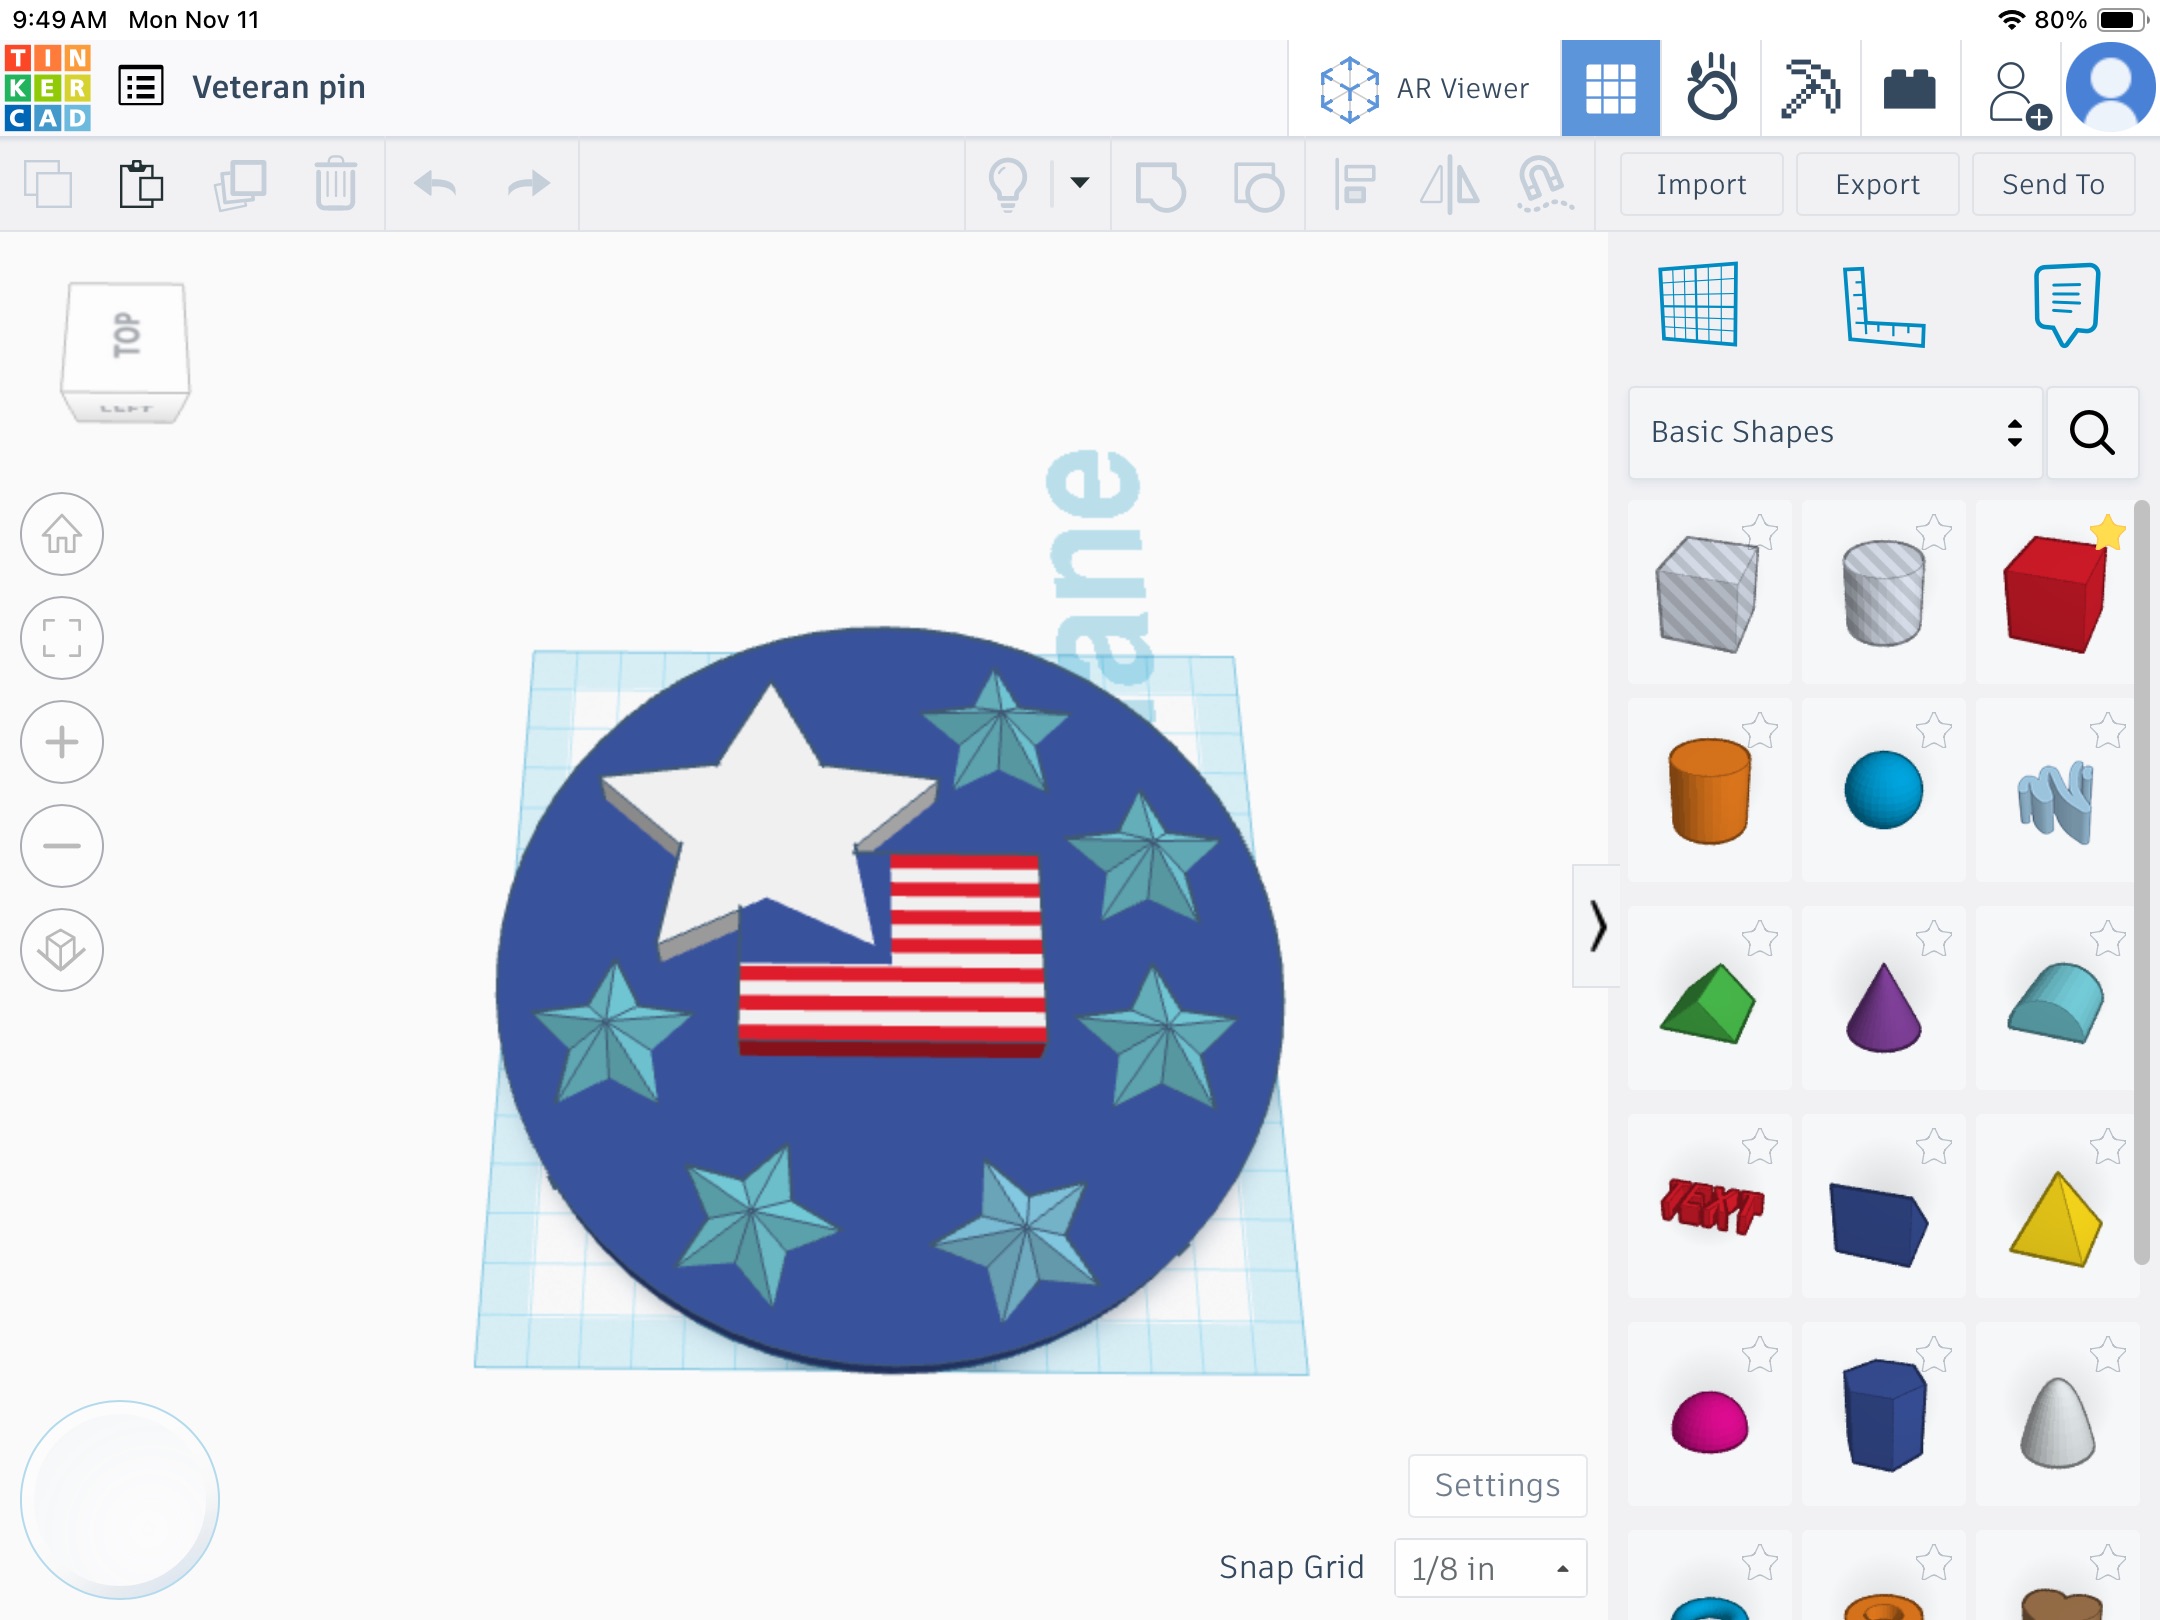Click the shapes panel scrollbar
Screen dimensions: 2160x1620
coord(2142,884)
